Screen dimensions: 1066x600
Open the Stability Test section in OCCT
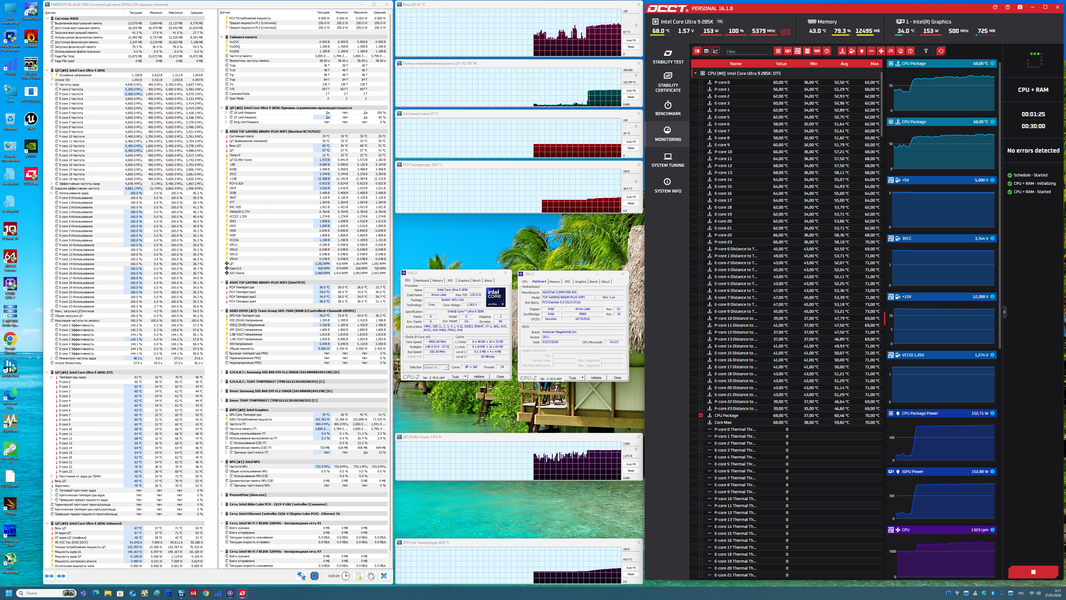668,56
